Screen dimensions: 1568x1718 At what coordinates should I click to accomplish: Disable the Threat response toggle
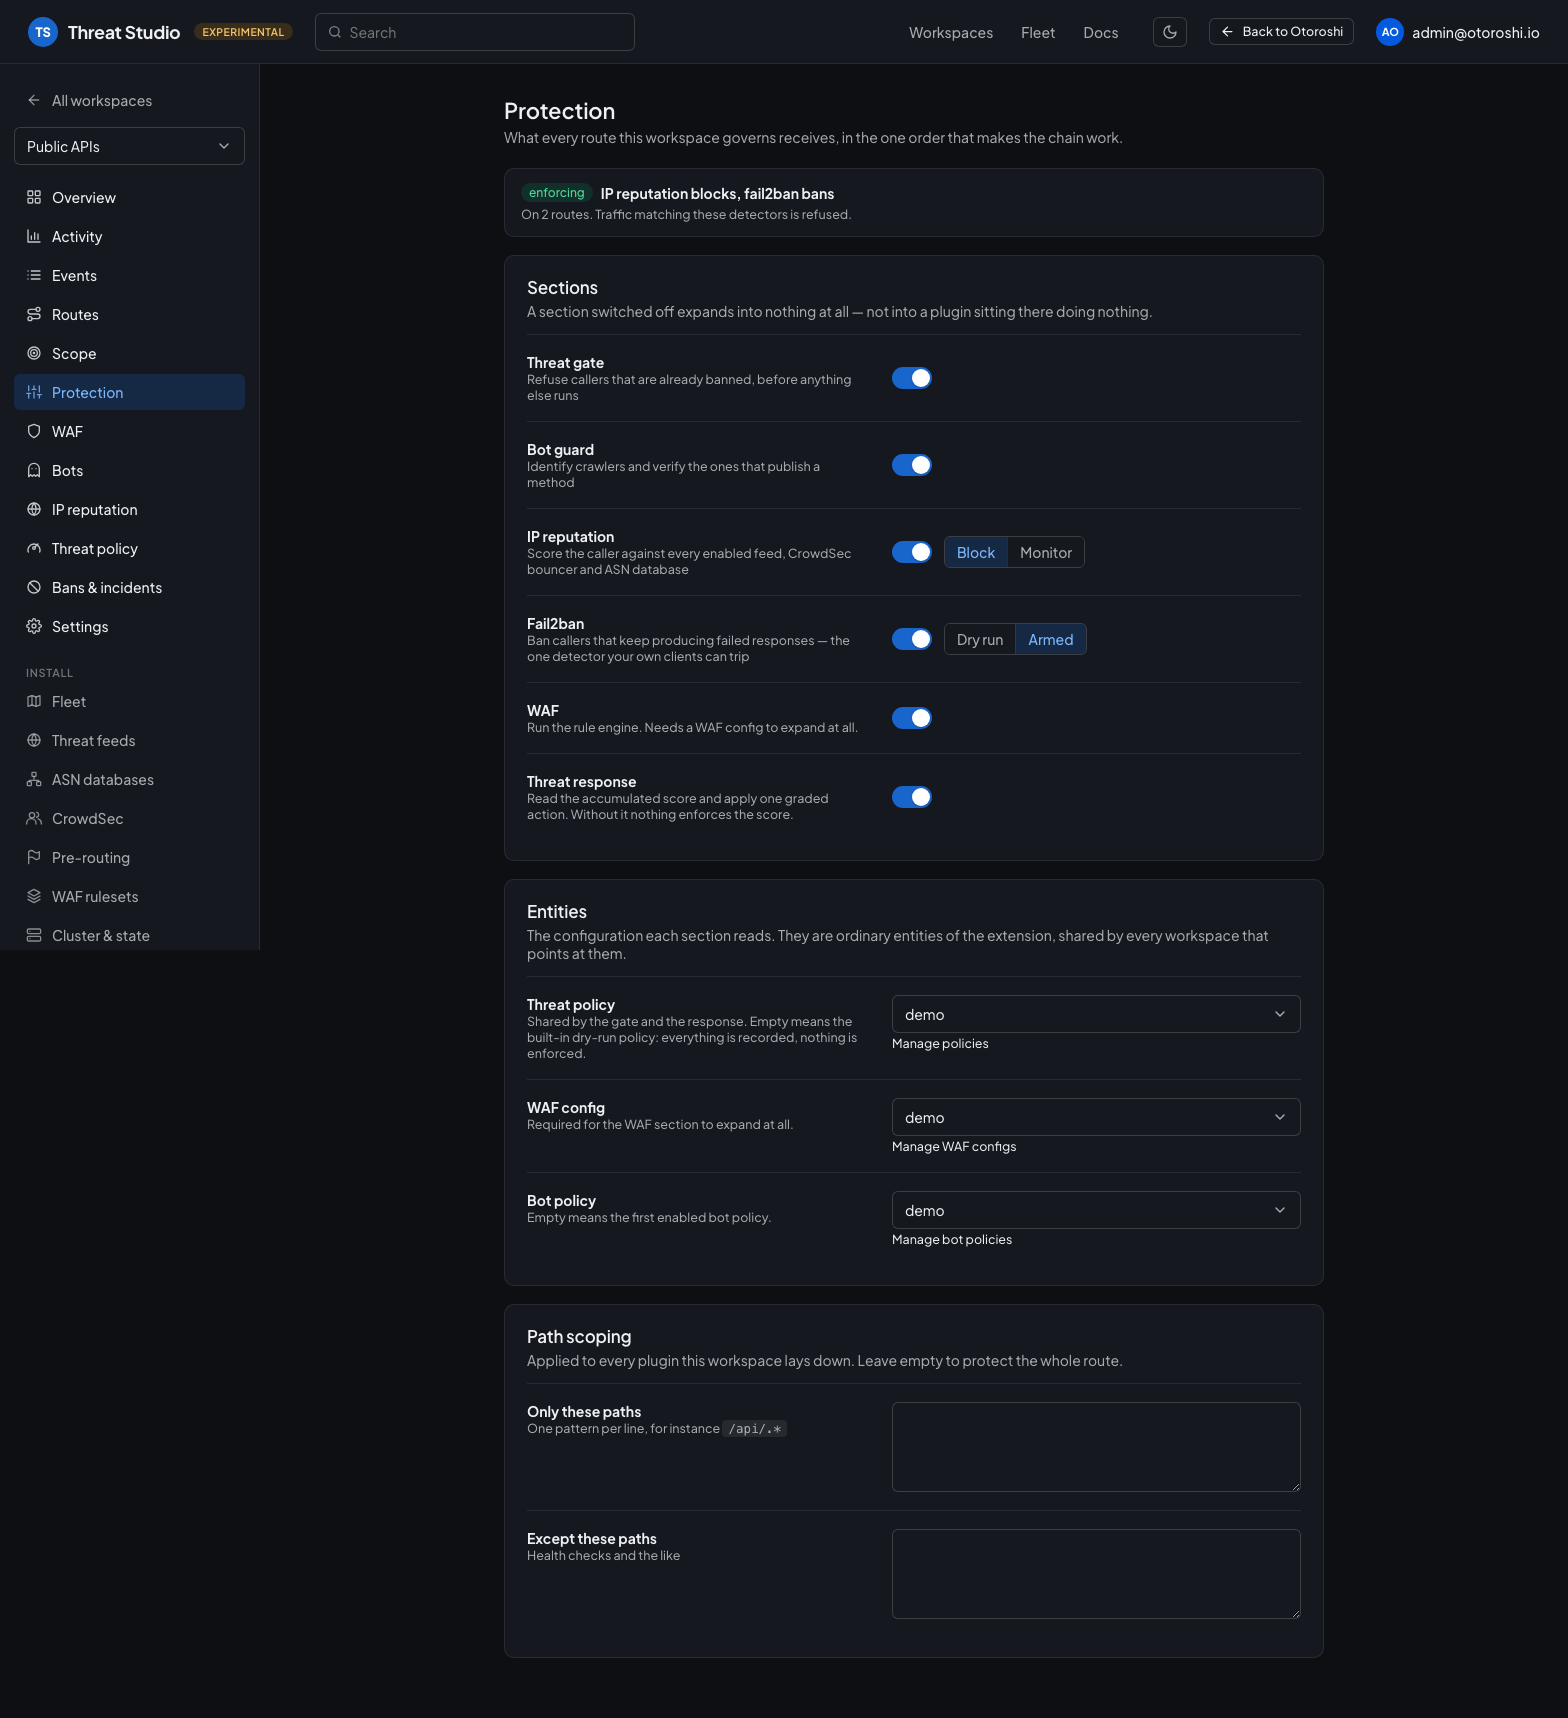click(x=912, y=797)
